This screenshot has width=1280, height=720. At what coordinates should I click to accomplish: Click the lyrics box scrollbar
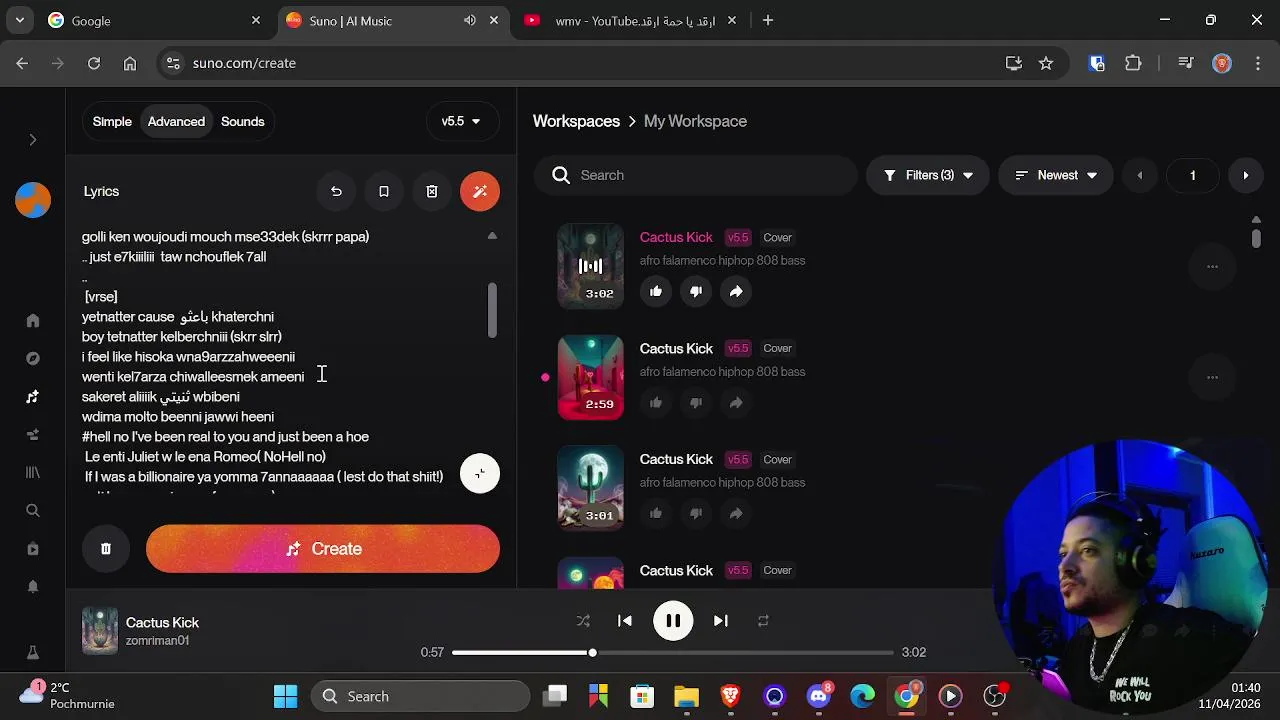[x=492, y=310]
